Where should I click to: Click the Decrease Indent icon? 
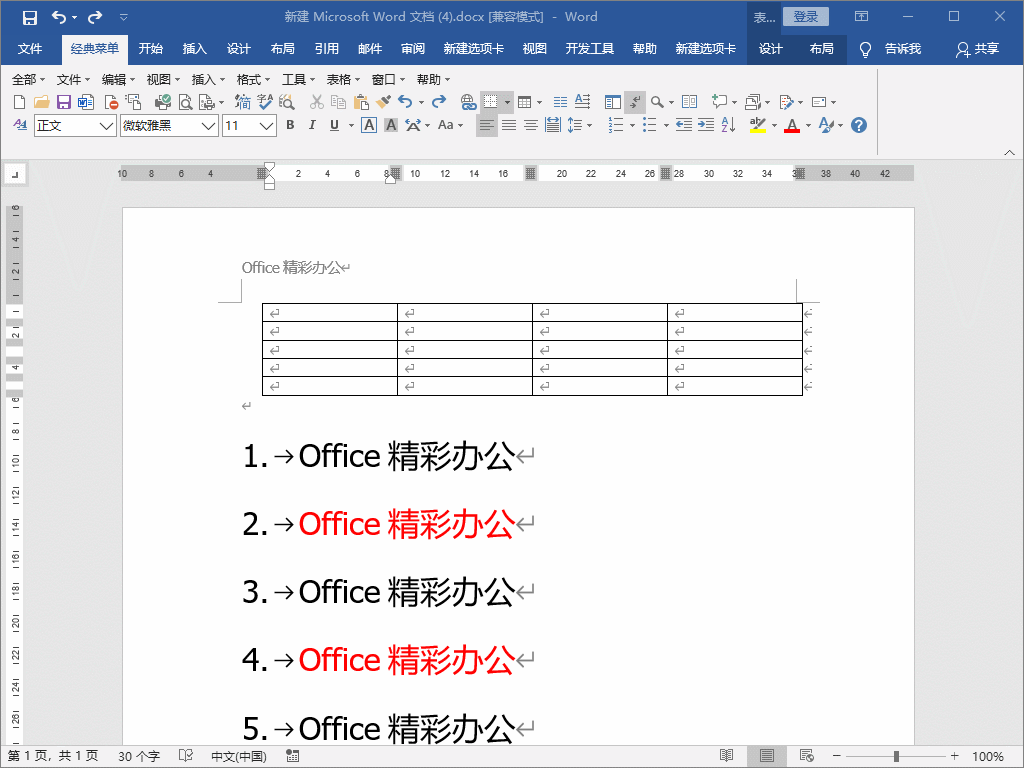(x=684, y=125)
